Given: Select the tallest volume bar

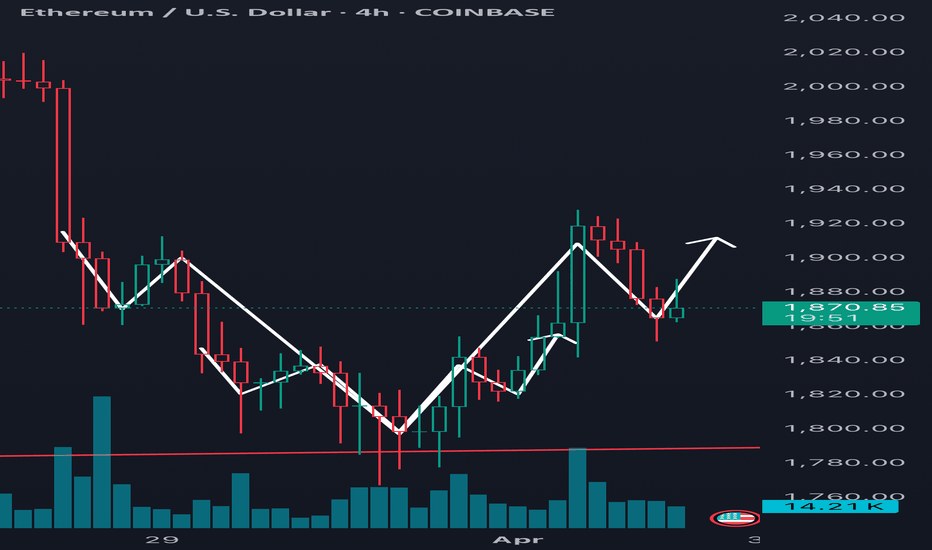Looking at the screenshot, I should (102, 462).
